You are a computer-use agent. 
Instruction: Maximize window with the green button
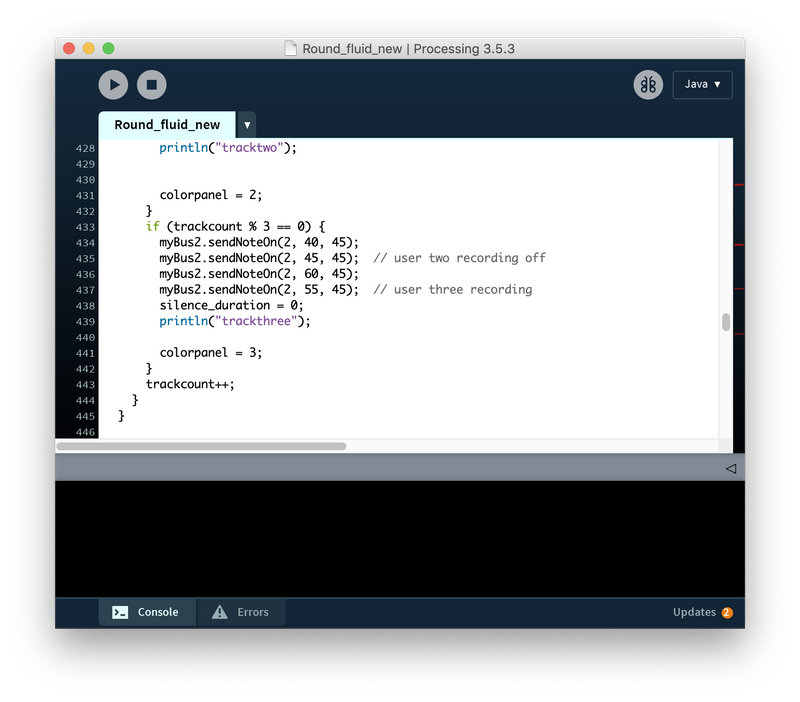pos(108,48)
